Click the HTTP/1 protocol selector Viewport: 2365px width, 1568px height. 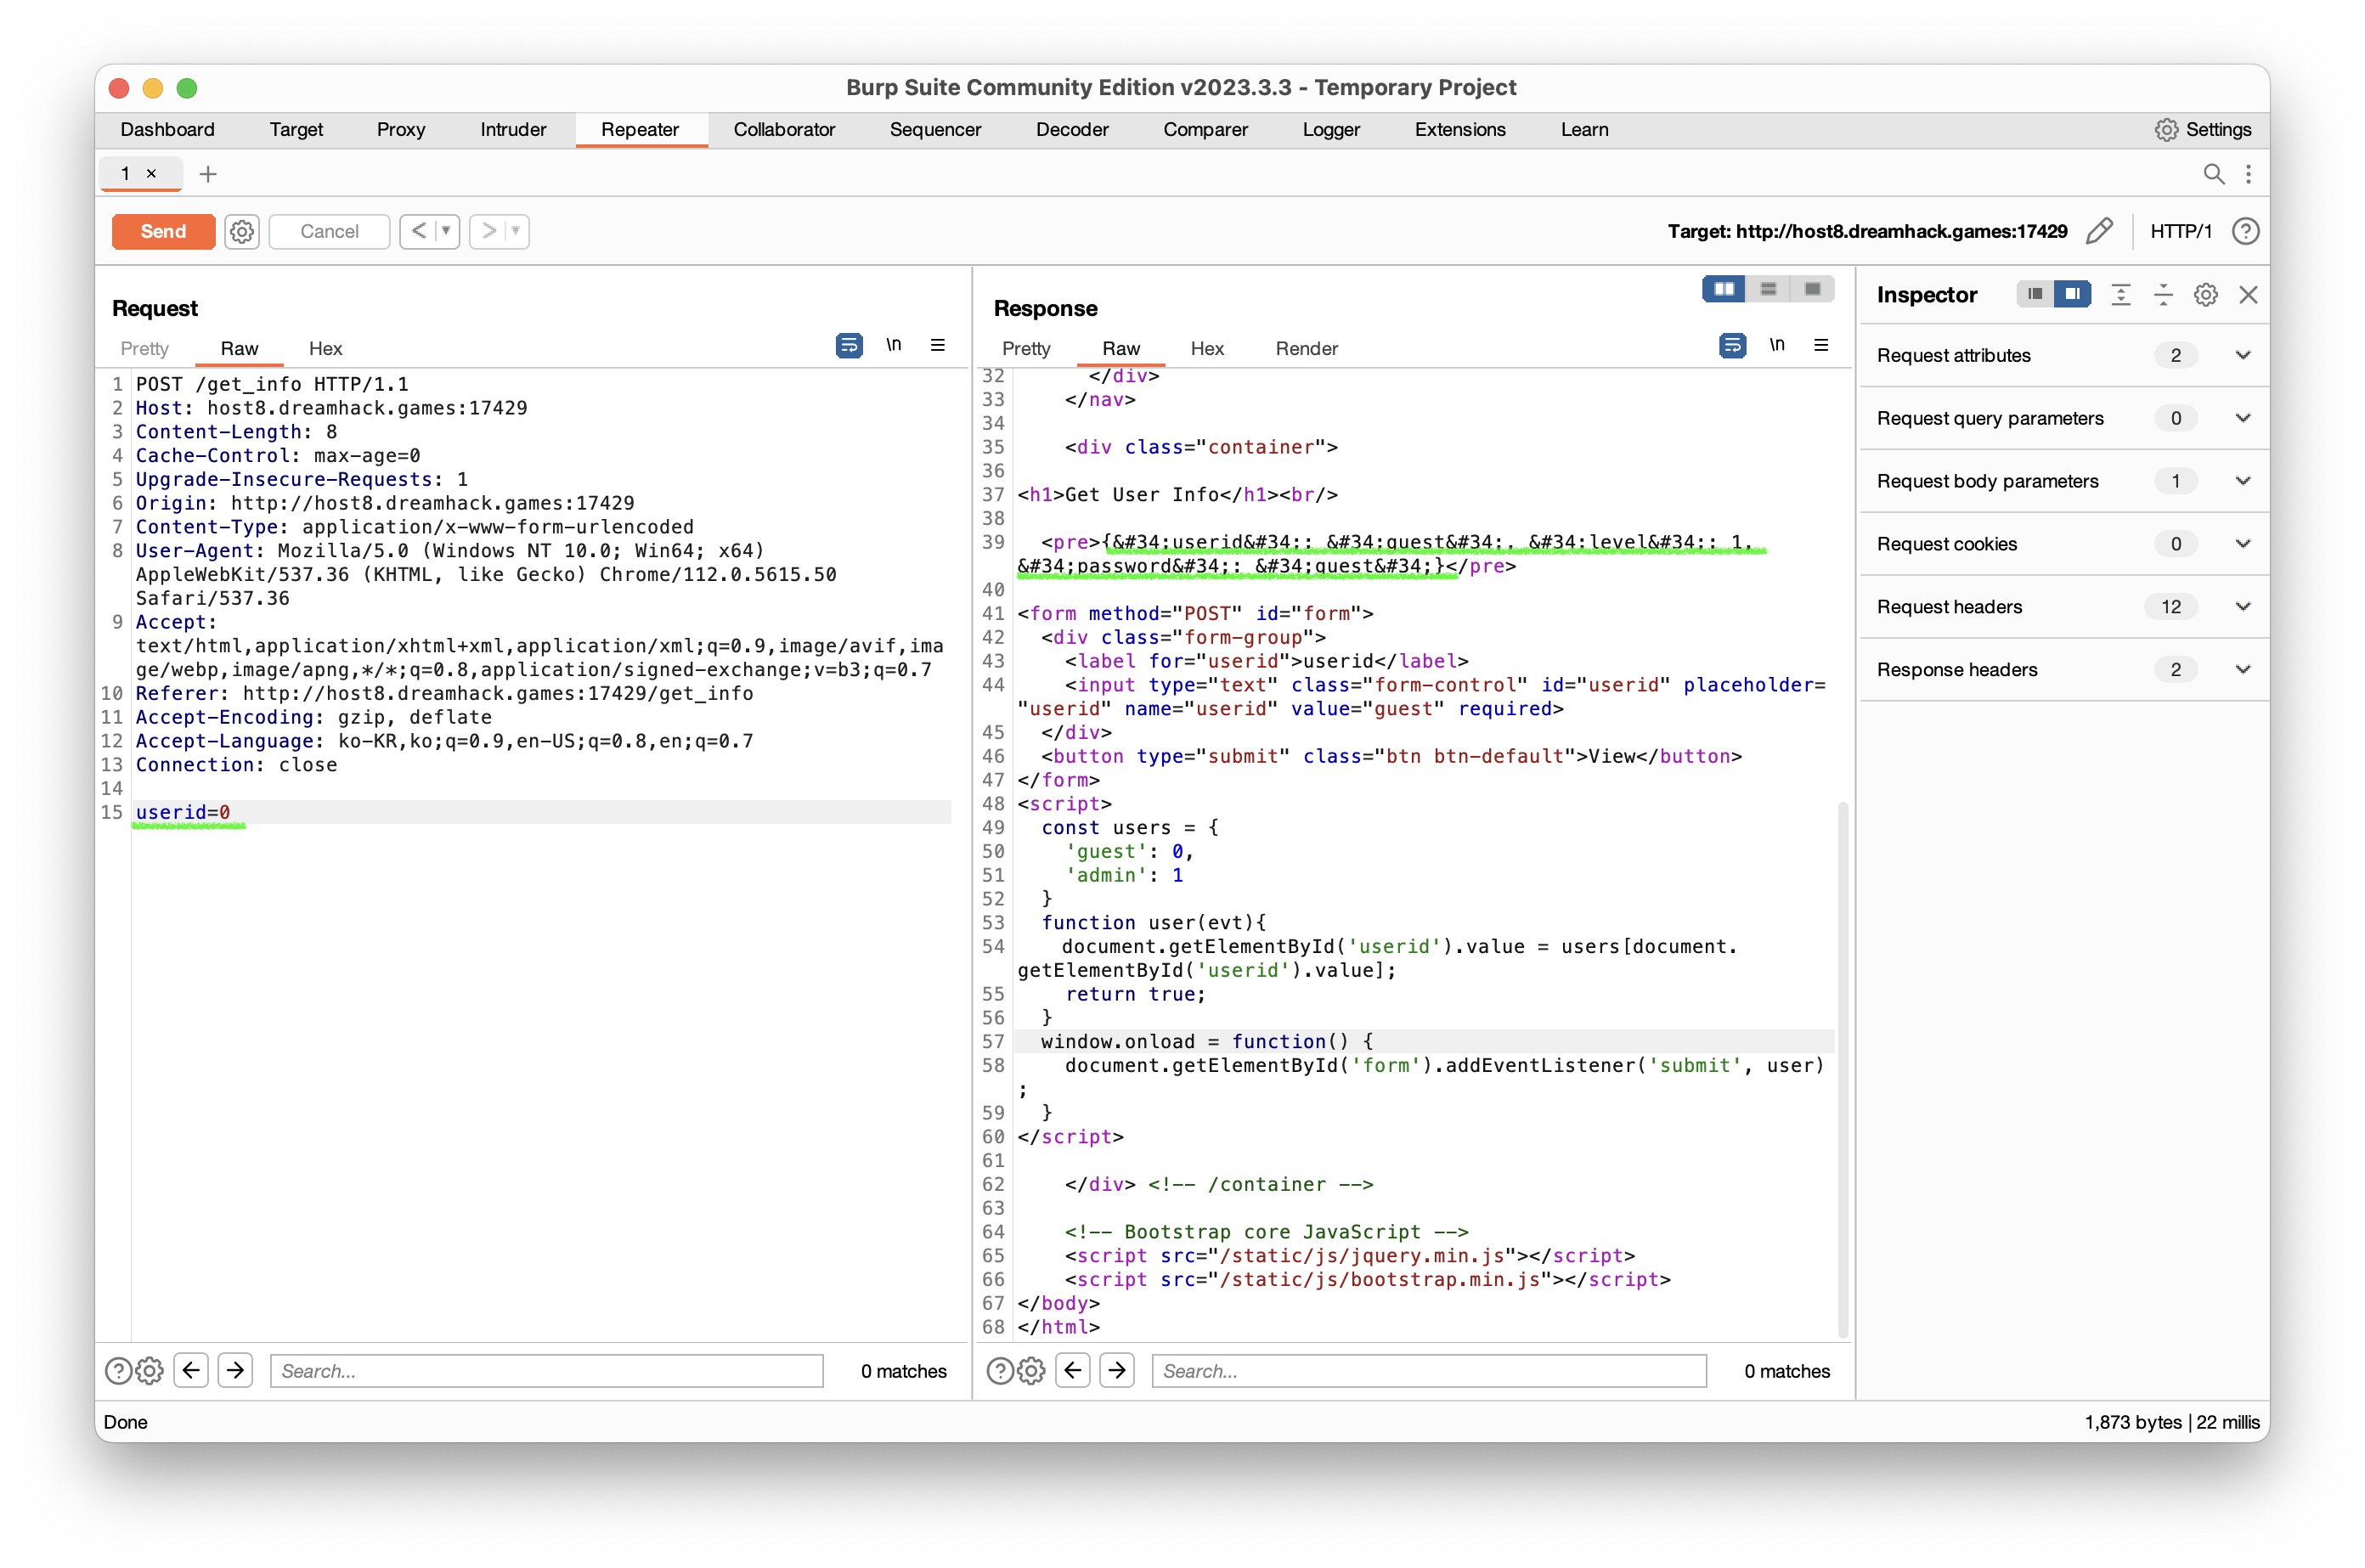click(2180, 231)
